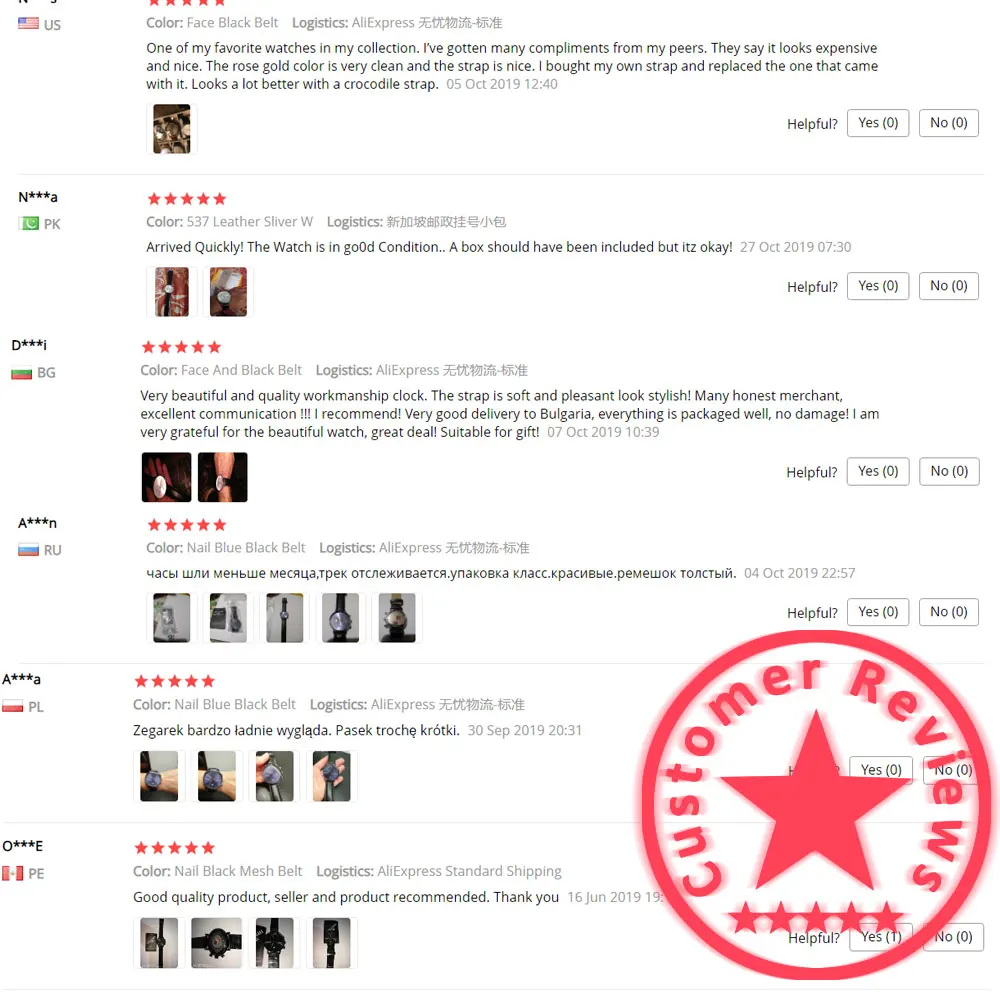Mark the US crocodile strap review helpful with Yes
The width and height of the screenshot is (1000, 1000).
click(878, 123)
